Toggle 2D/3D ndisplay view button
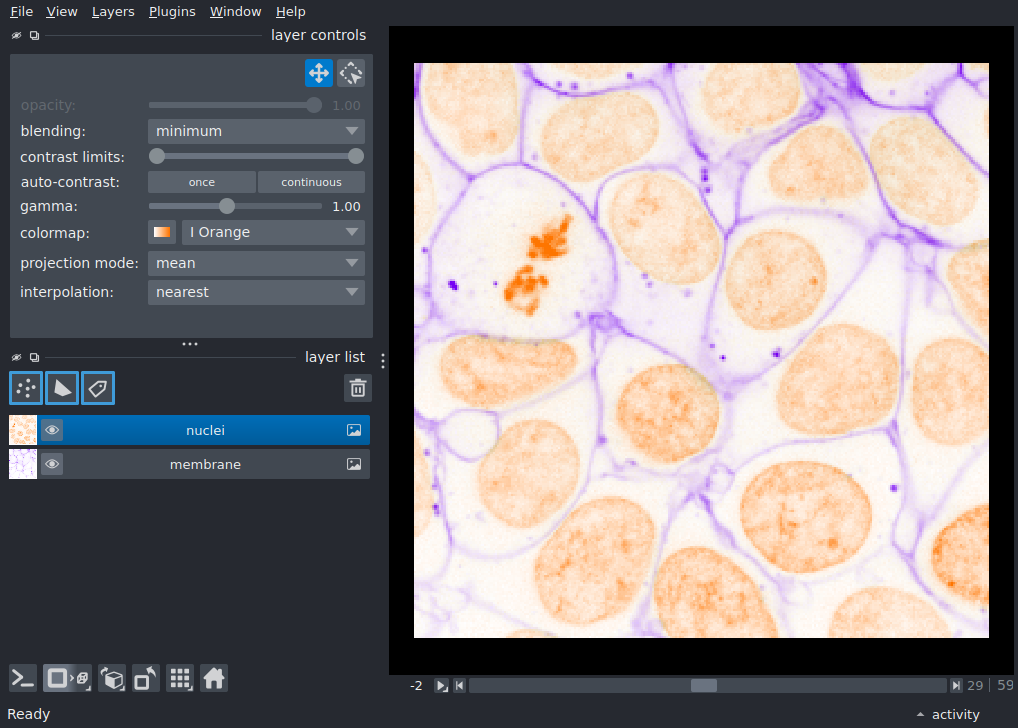The height and width of the screenshot is (728, 1018). coord(68,679)
